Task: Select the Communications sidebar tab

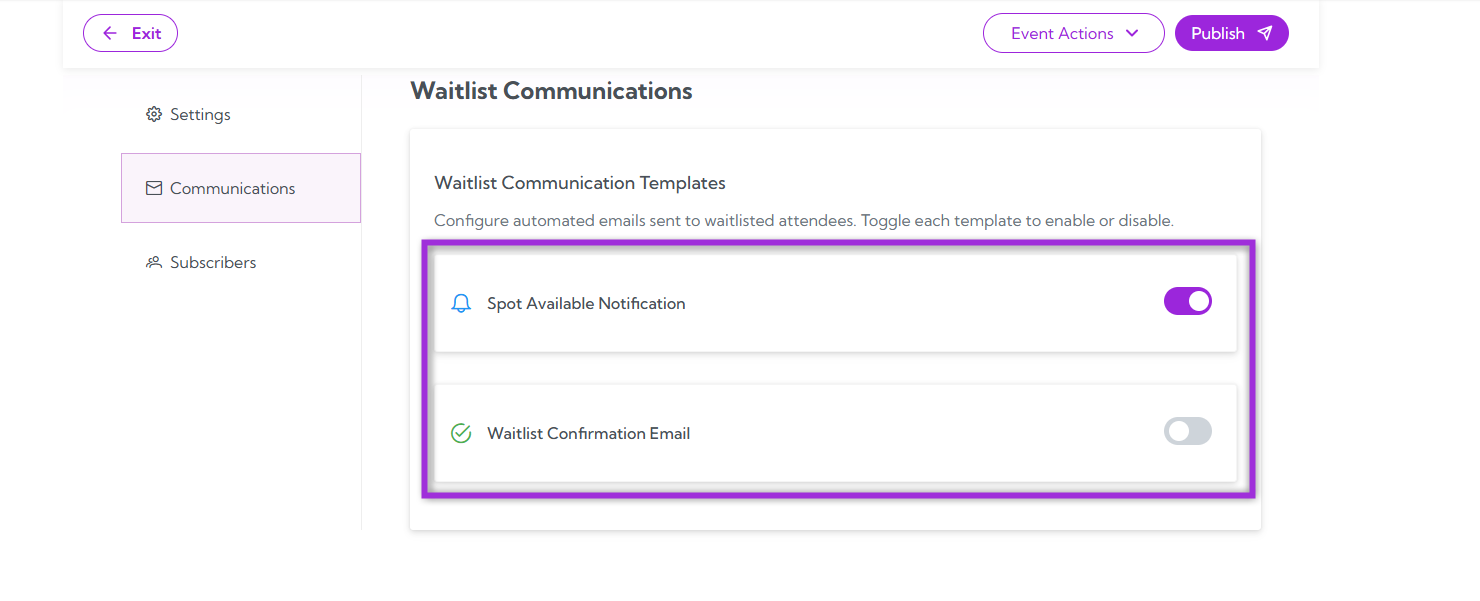Action: [233, 187]
